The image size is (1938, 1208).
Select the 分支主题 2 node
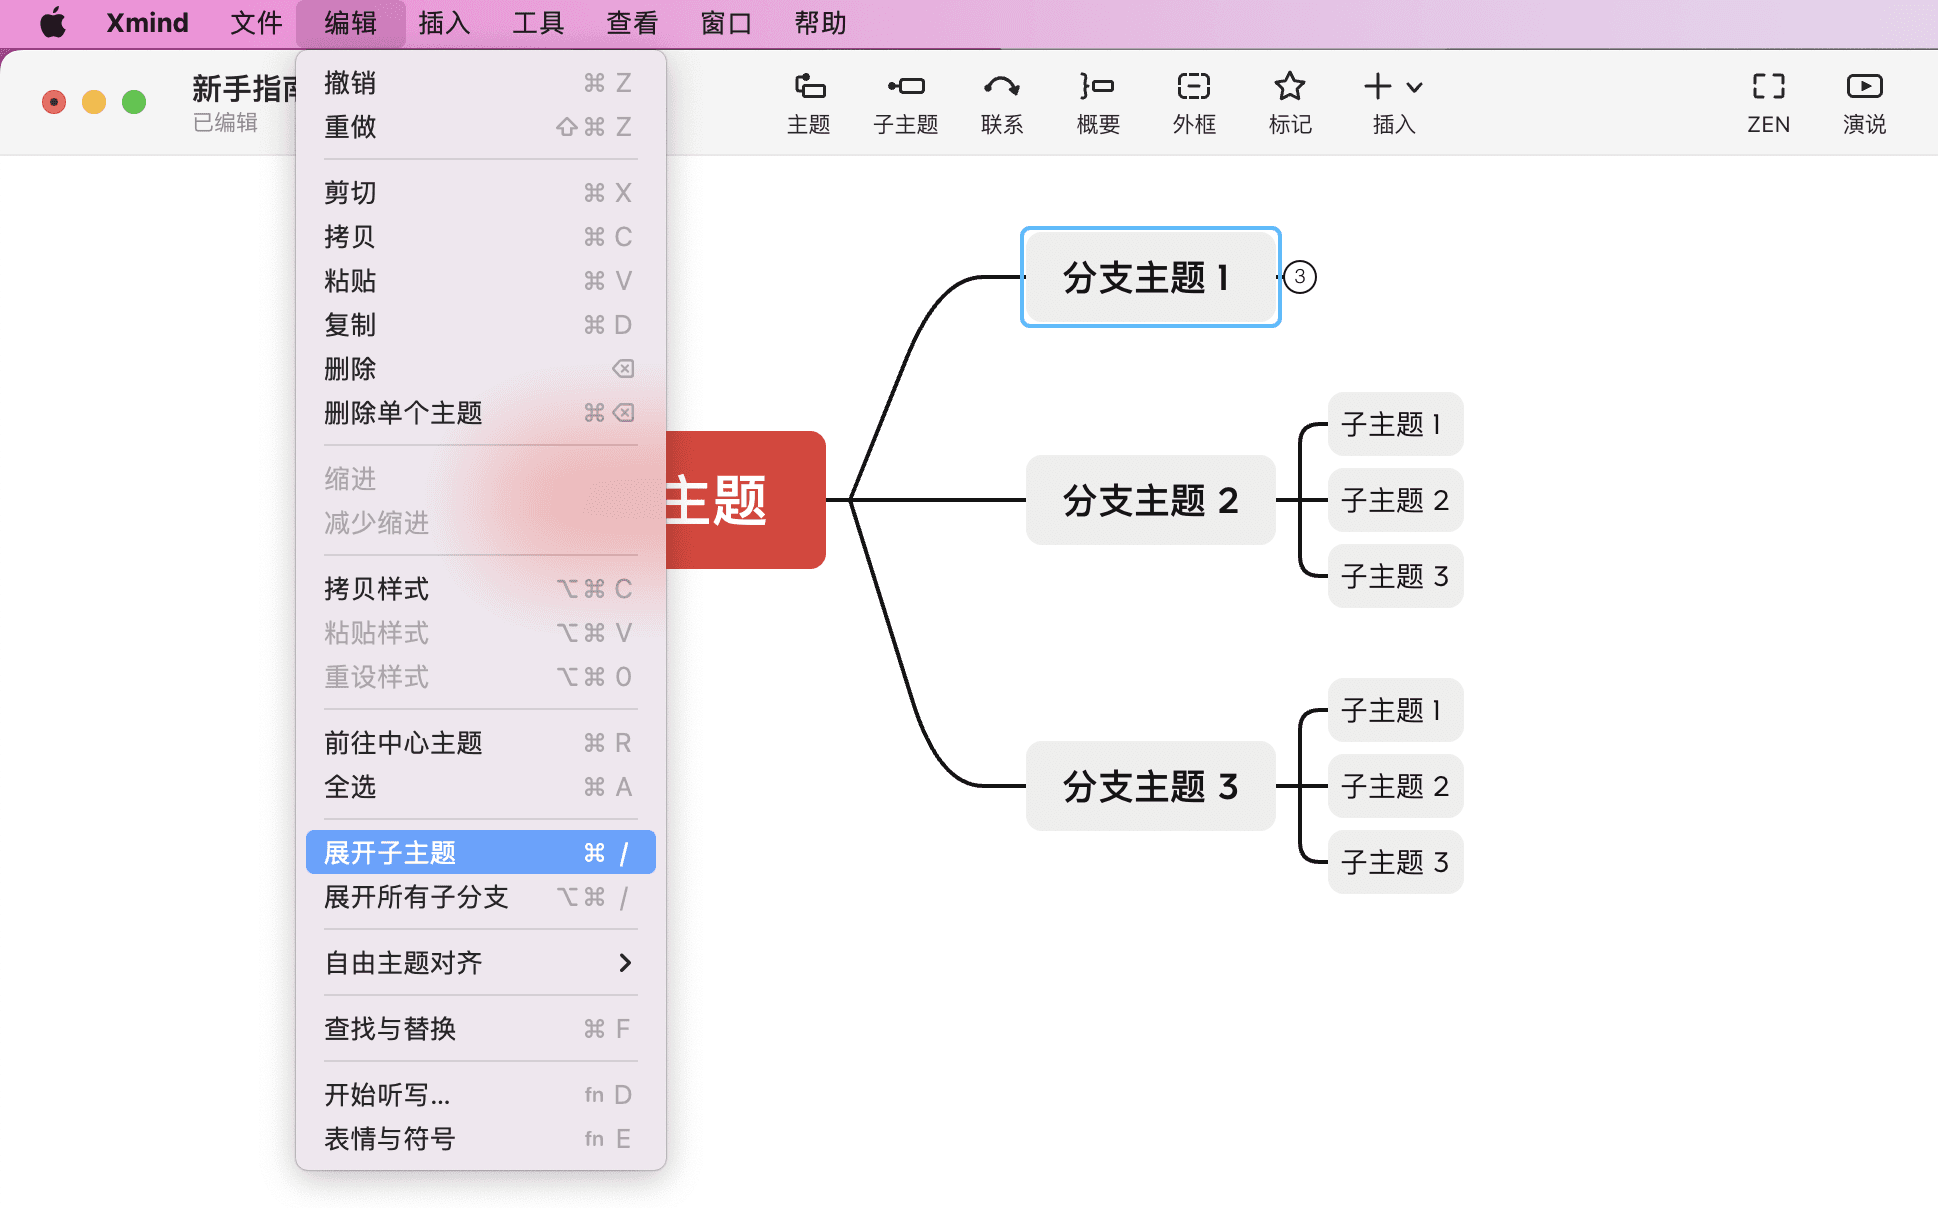tap(1150, 500)
